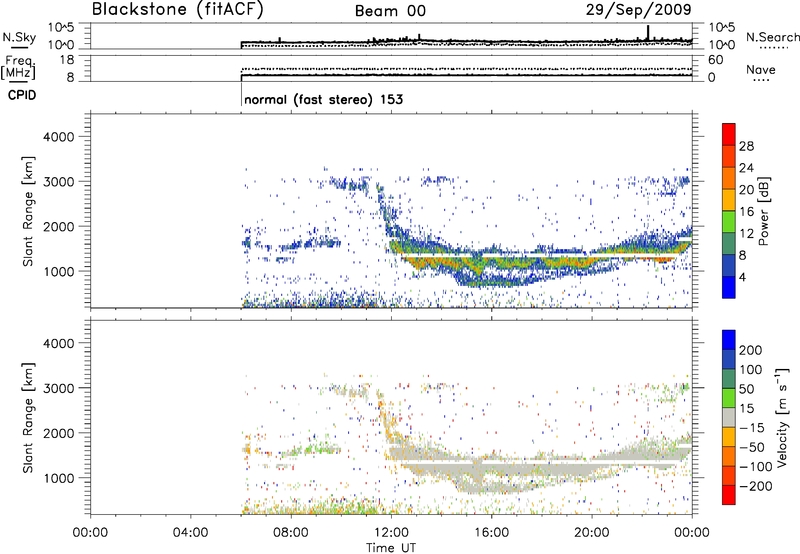Click the dotted line sample under "N.Search"
The width and height of the screenshot is (800, 554).
(773, 47)
